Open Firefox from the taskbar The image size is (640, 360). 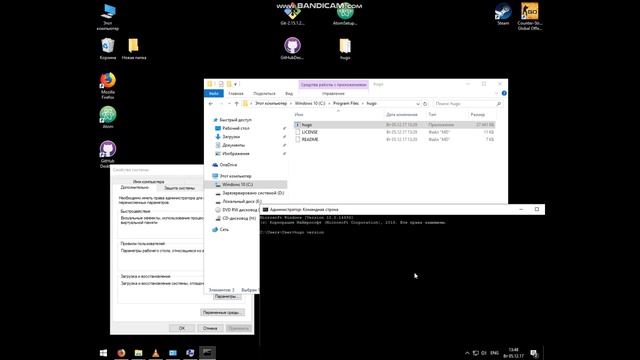121,353
